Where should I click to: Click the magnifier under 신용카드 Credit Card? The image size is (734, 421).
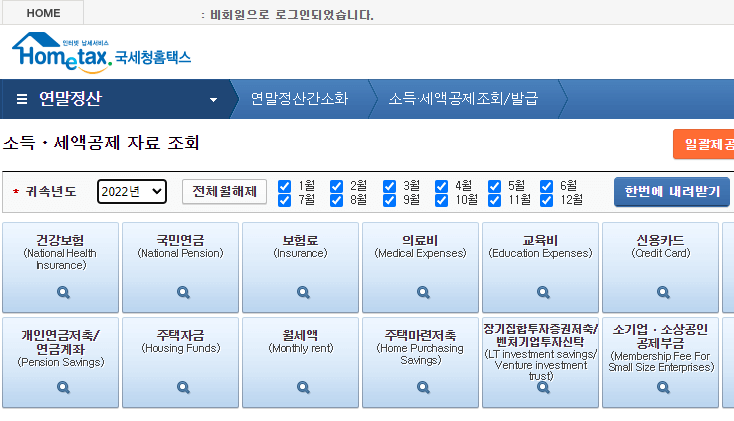pos(663,293)
